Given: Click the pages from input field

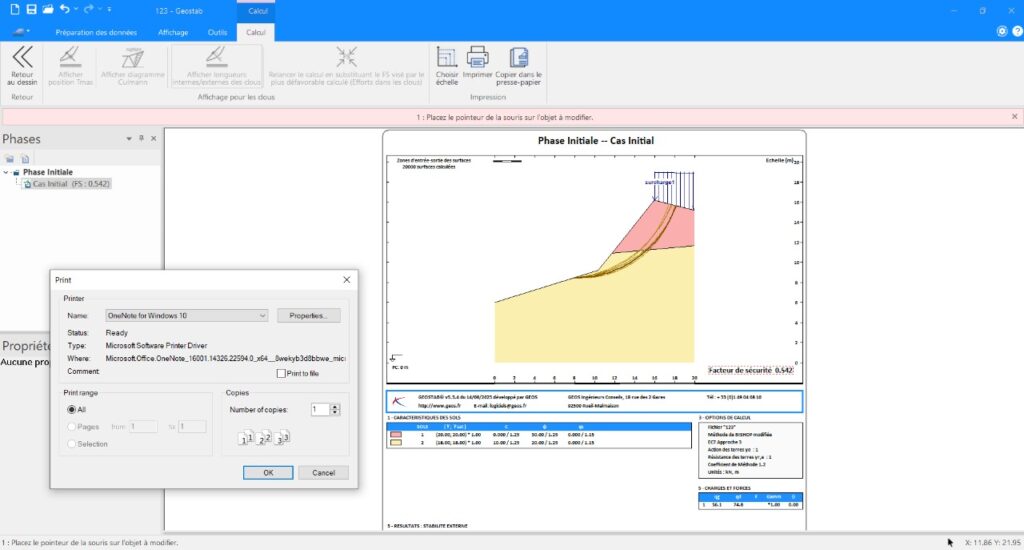Looking at the screenshot, I should pos(143,427).
